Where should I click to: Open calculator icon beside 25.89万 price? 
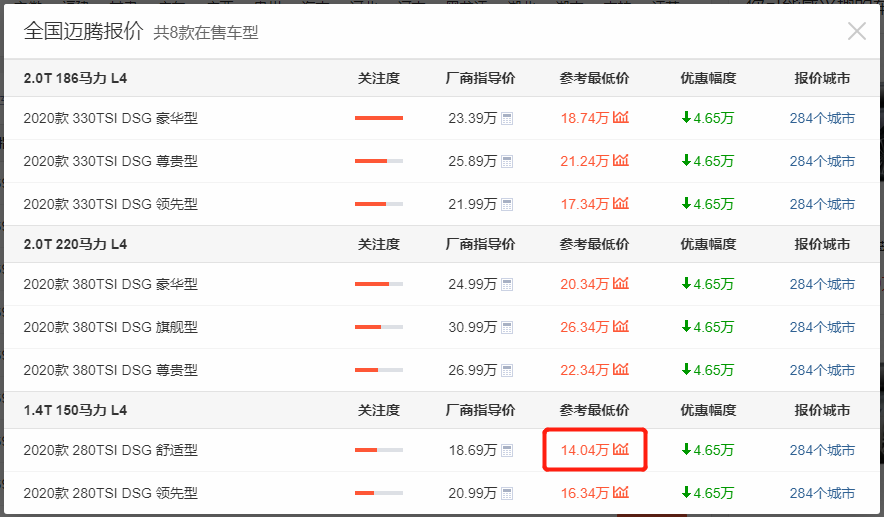tap(507, 161)
